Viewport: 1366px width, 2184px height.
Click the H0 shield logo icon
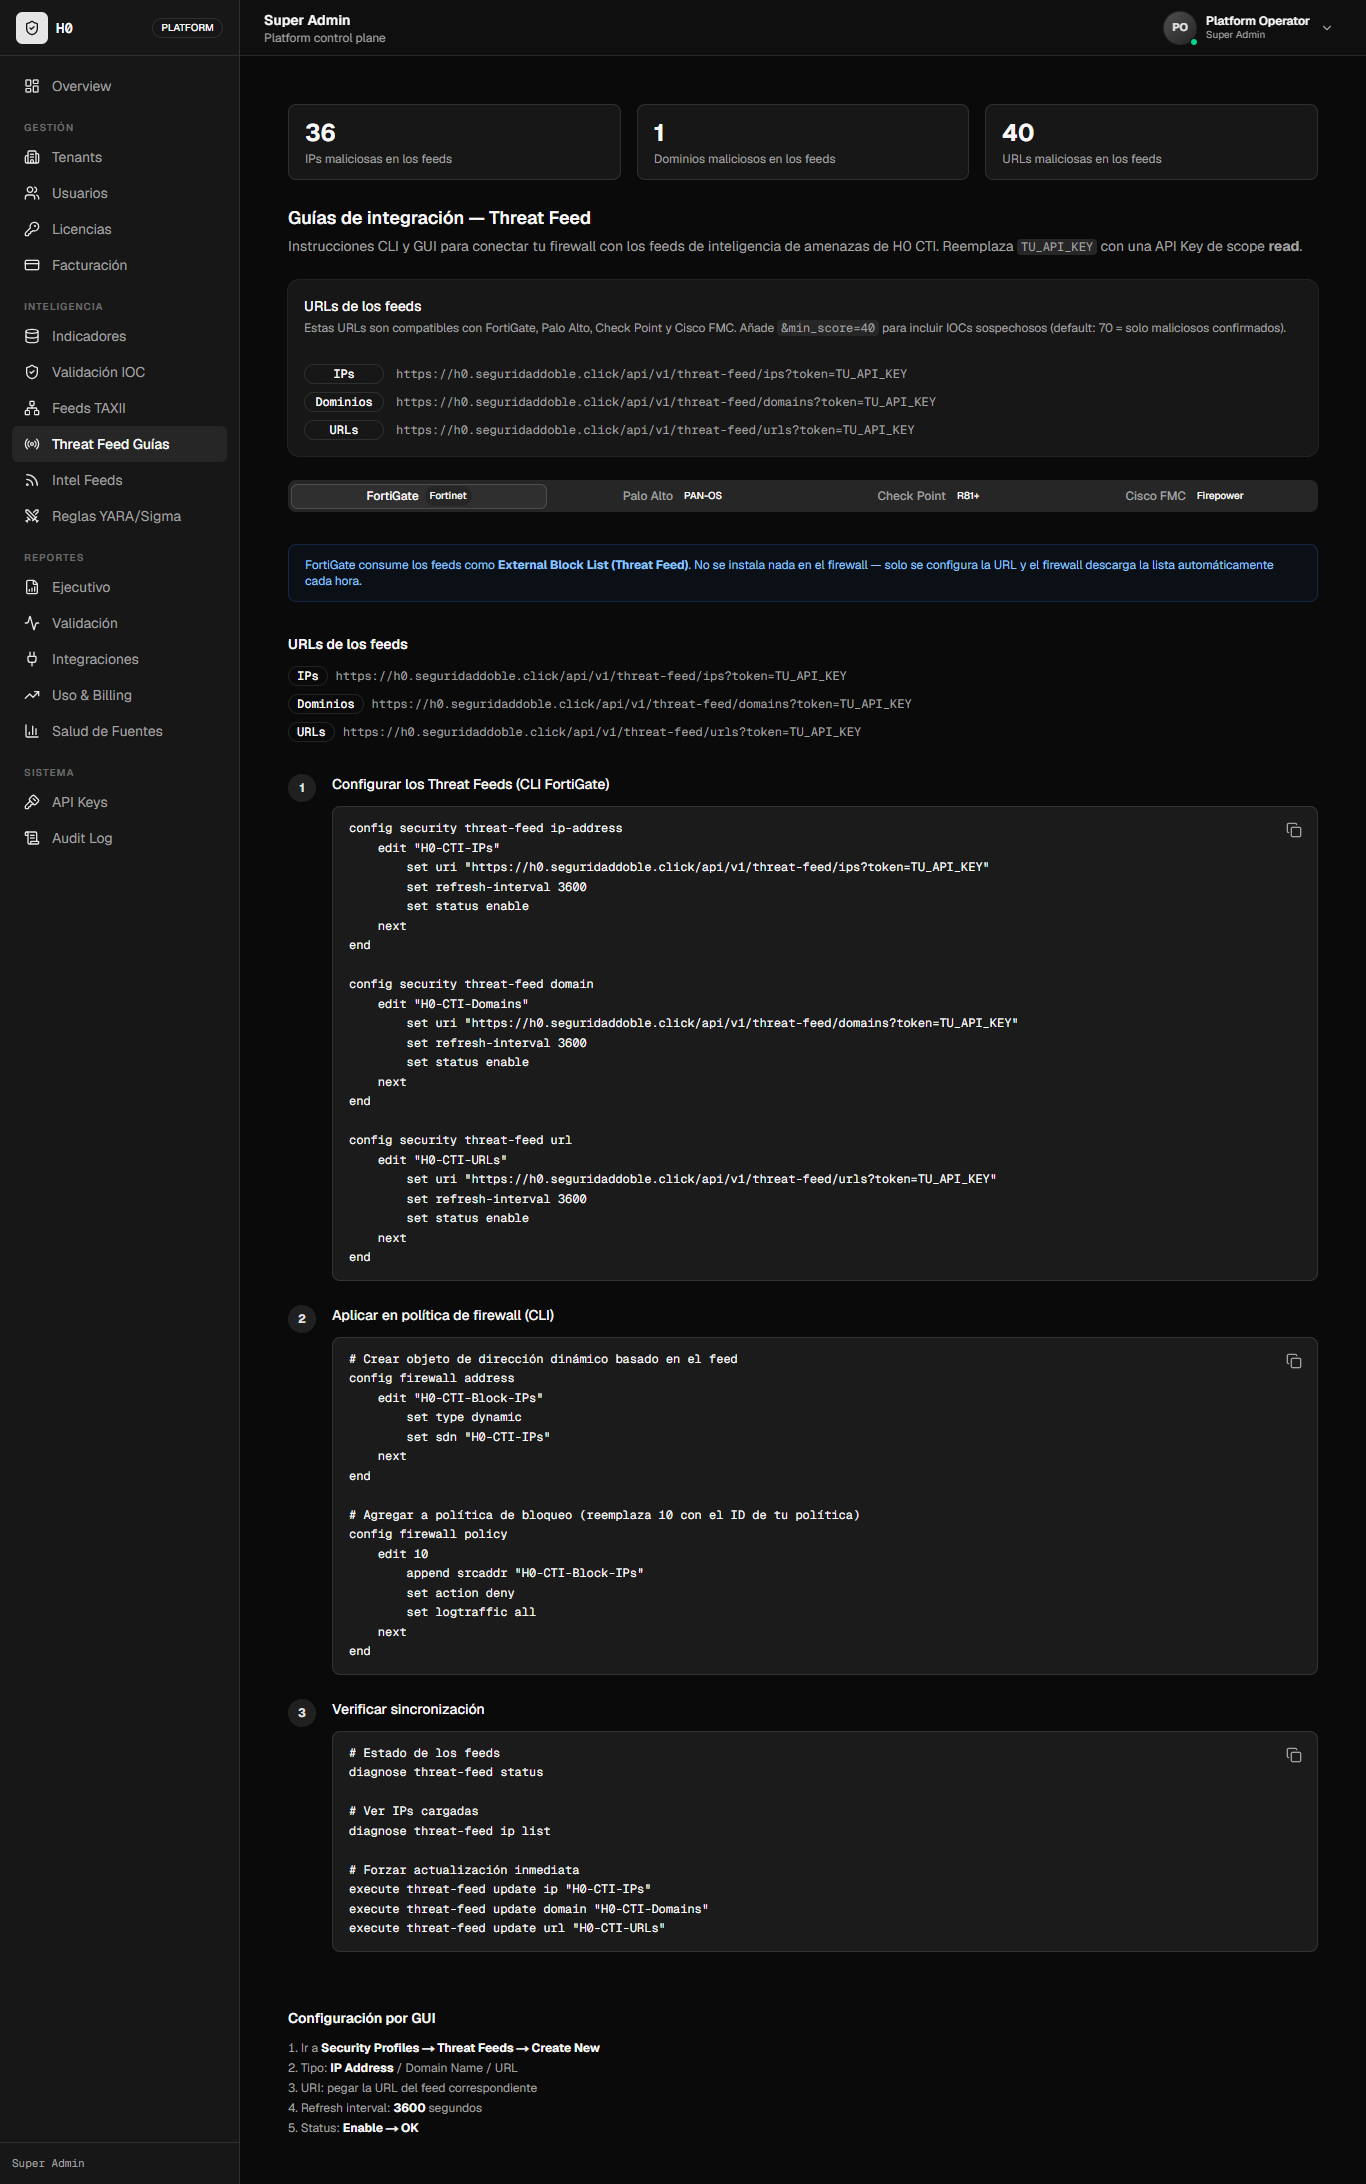pos(32,28)
